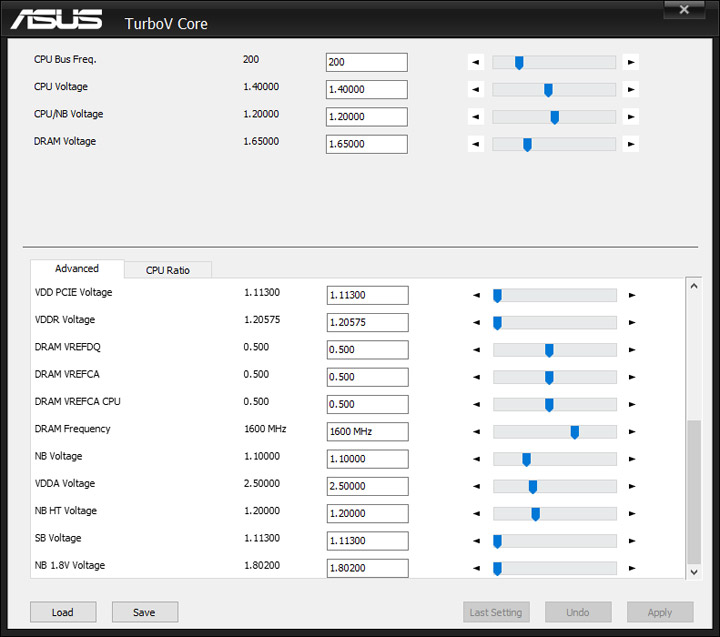Click the CPU/NB Voltage slider thumb
This screenshot has width=720, height=637.
tap(555, 117)
